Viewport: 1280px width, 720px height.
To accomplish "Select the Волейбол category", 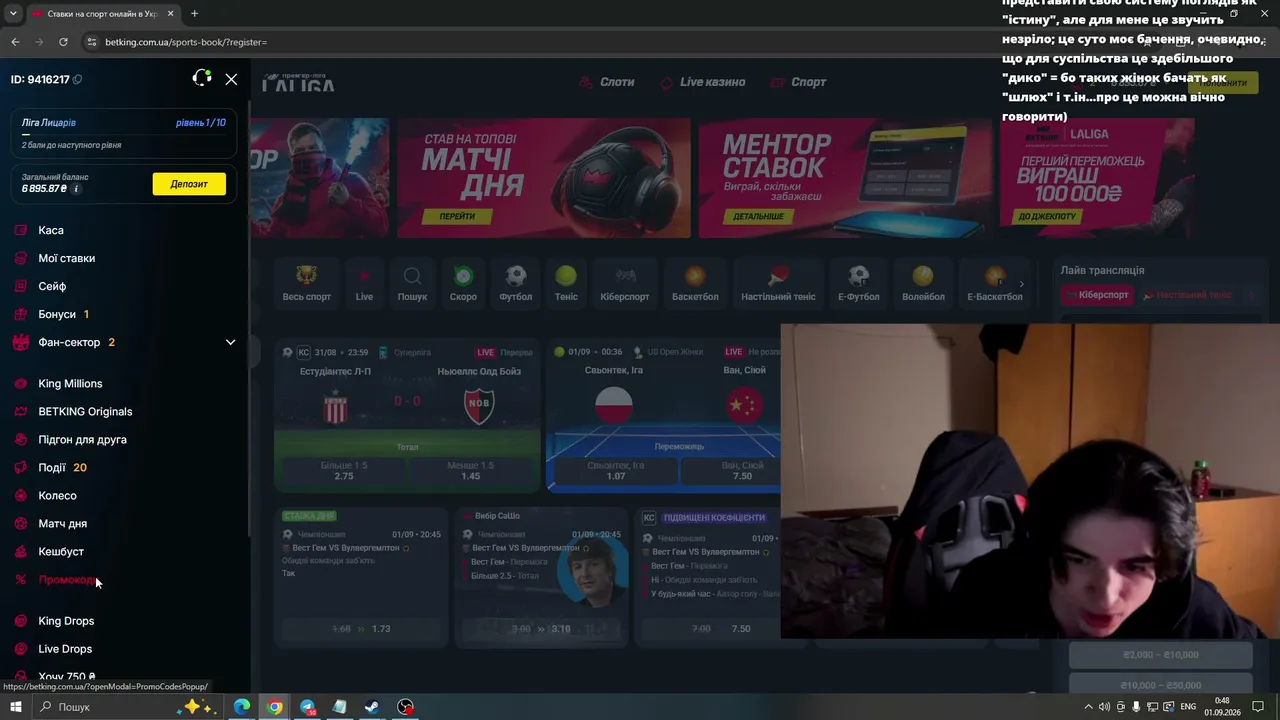I will point(923,282).
